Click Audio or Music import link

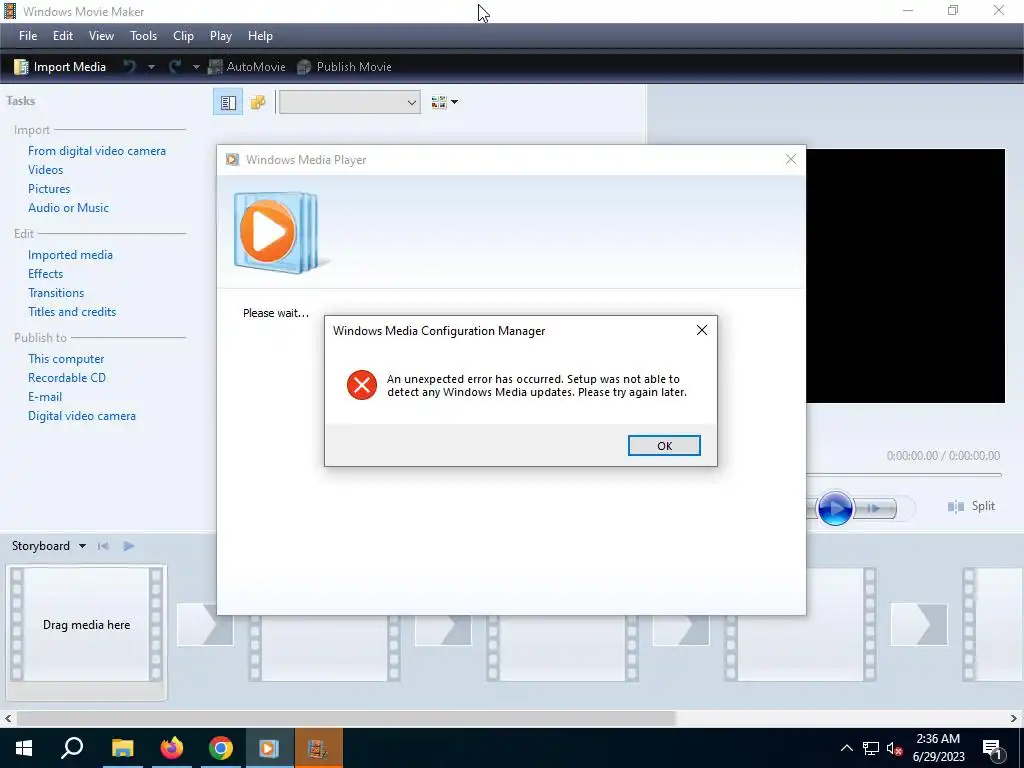pyautogui.click(x=69, y=208)
